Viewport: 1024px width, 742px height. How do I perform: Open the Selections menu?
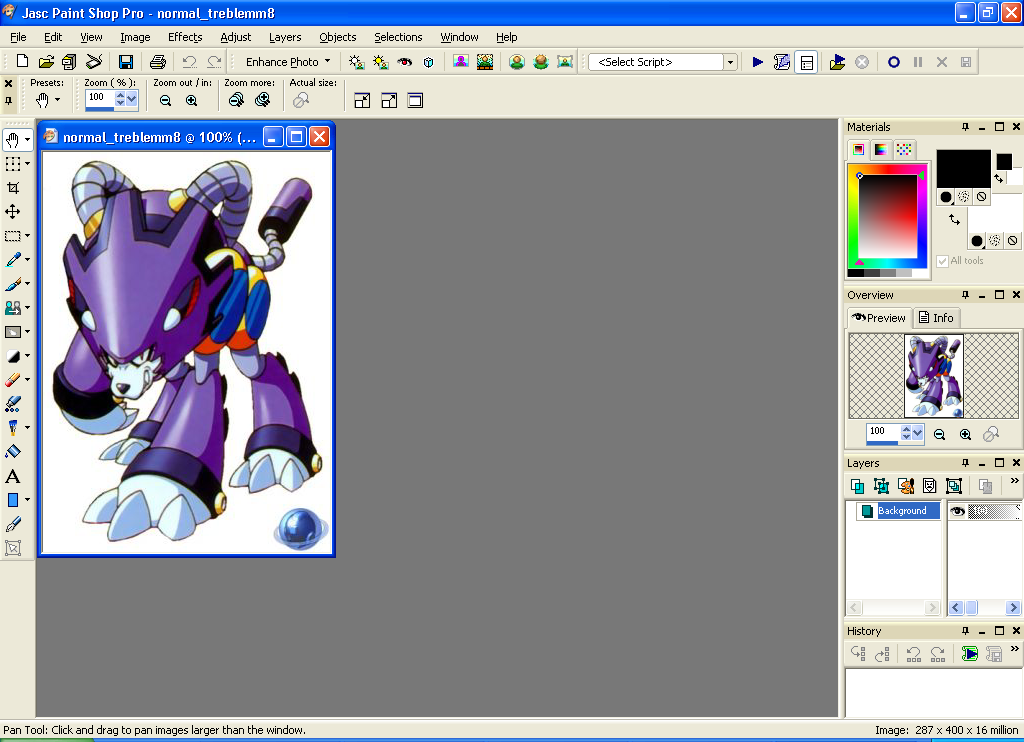pos(398,37)
